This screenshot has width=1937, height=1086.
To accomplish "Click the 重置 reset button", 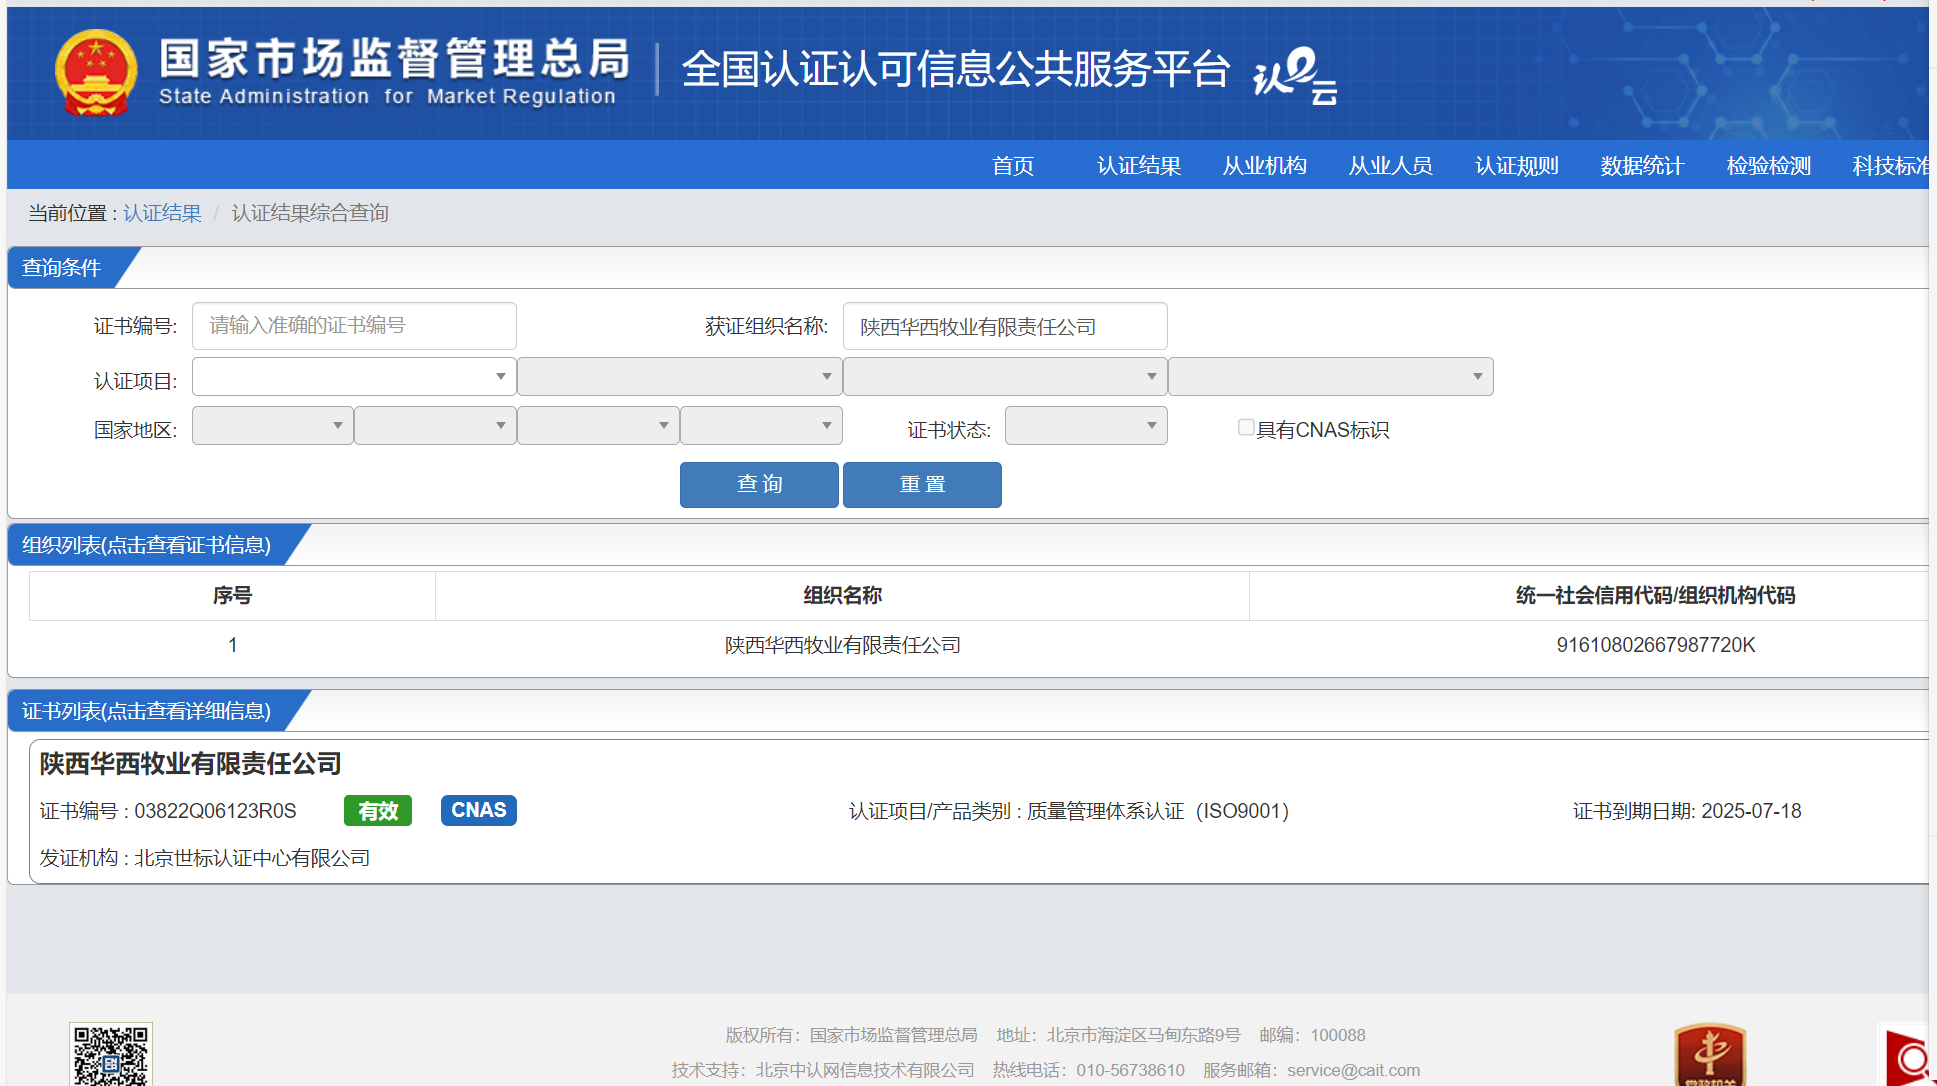I will [922, 485].
